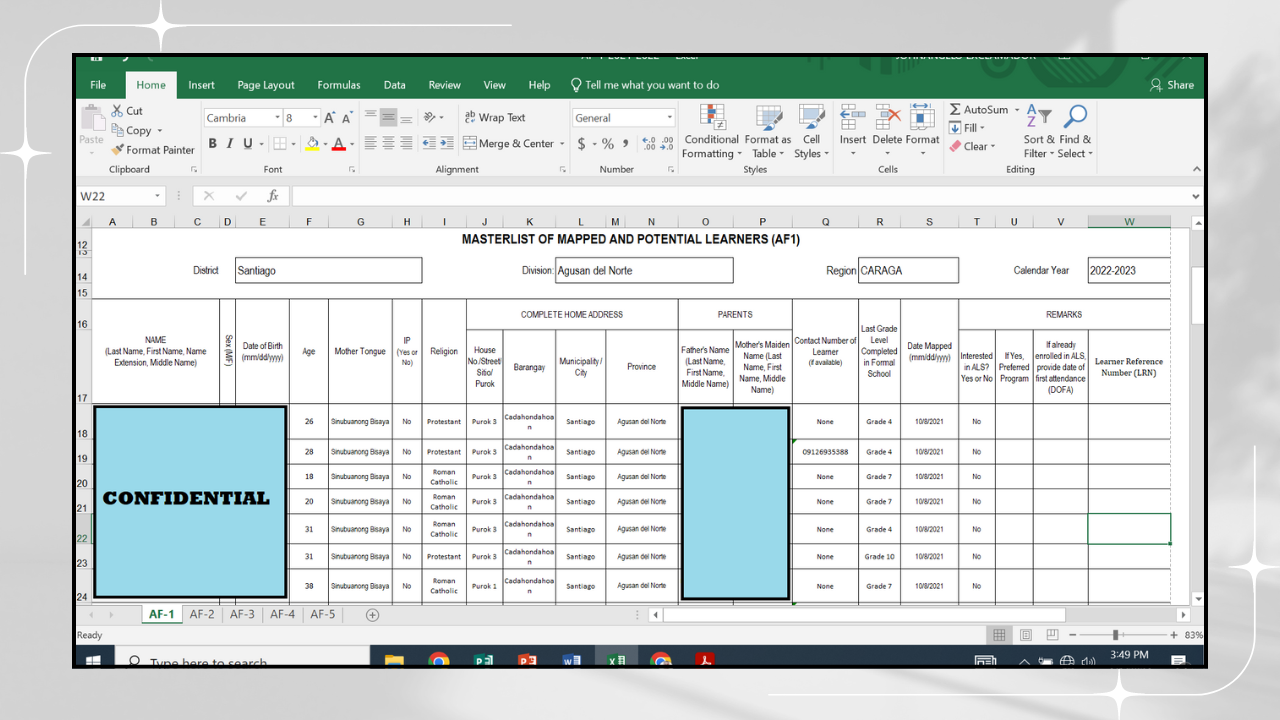Open the Name Box dropdown for W22
The height and width of the screenshot is (720, 1280).
point(157,197)
